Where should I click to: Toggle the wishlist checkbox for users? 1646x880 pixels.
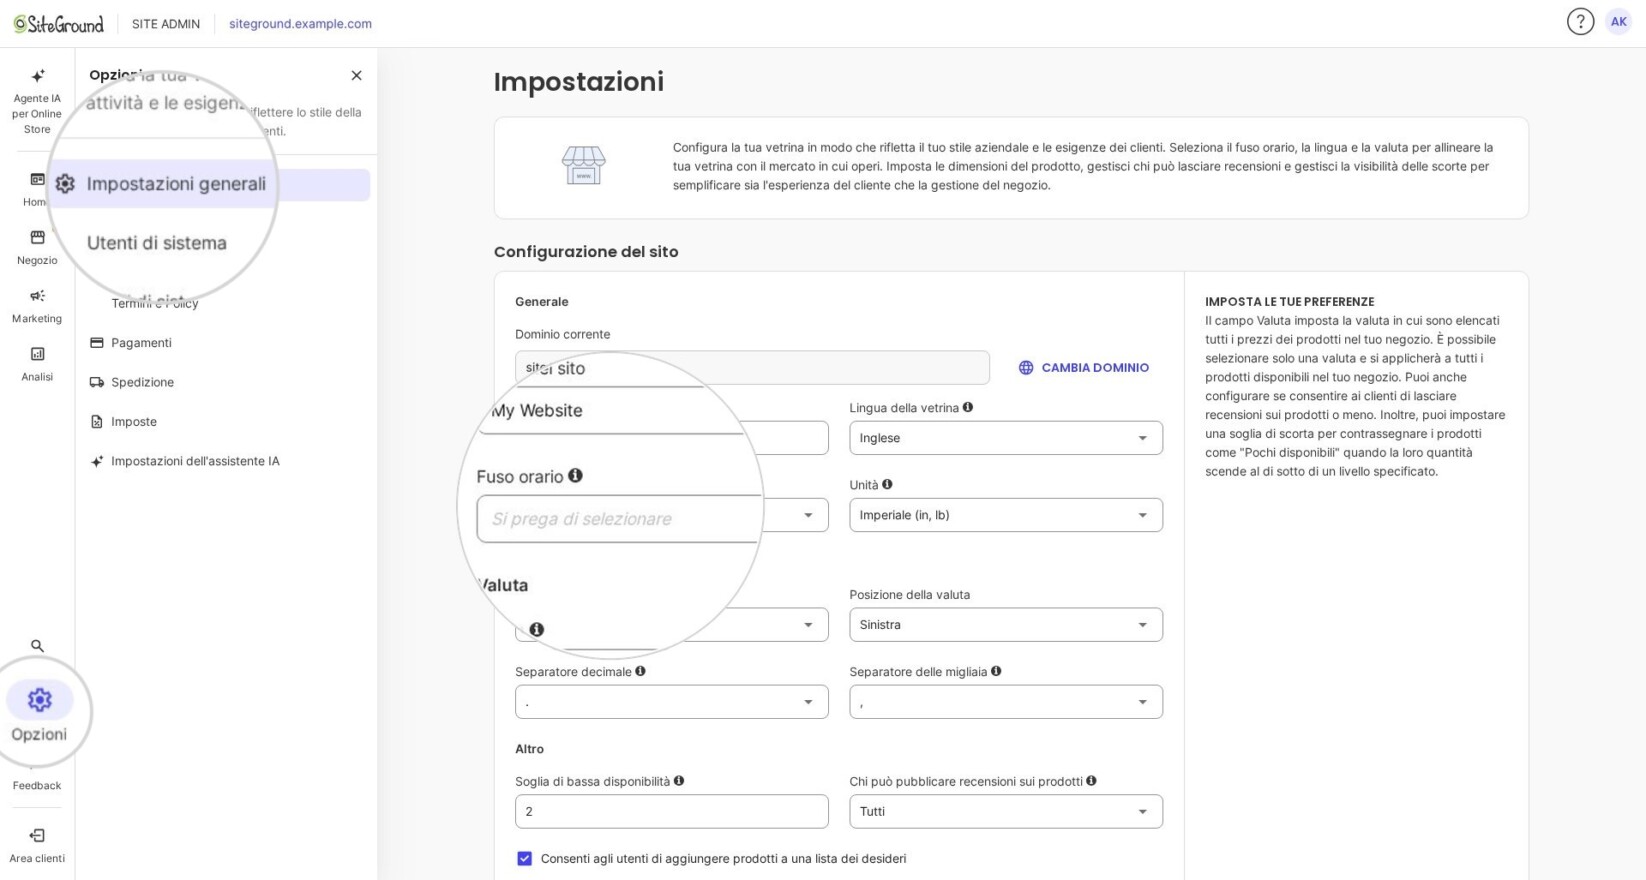[524, 858]
